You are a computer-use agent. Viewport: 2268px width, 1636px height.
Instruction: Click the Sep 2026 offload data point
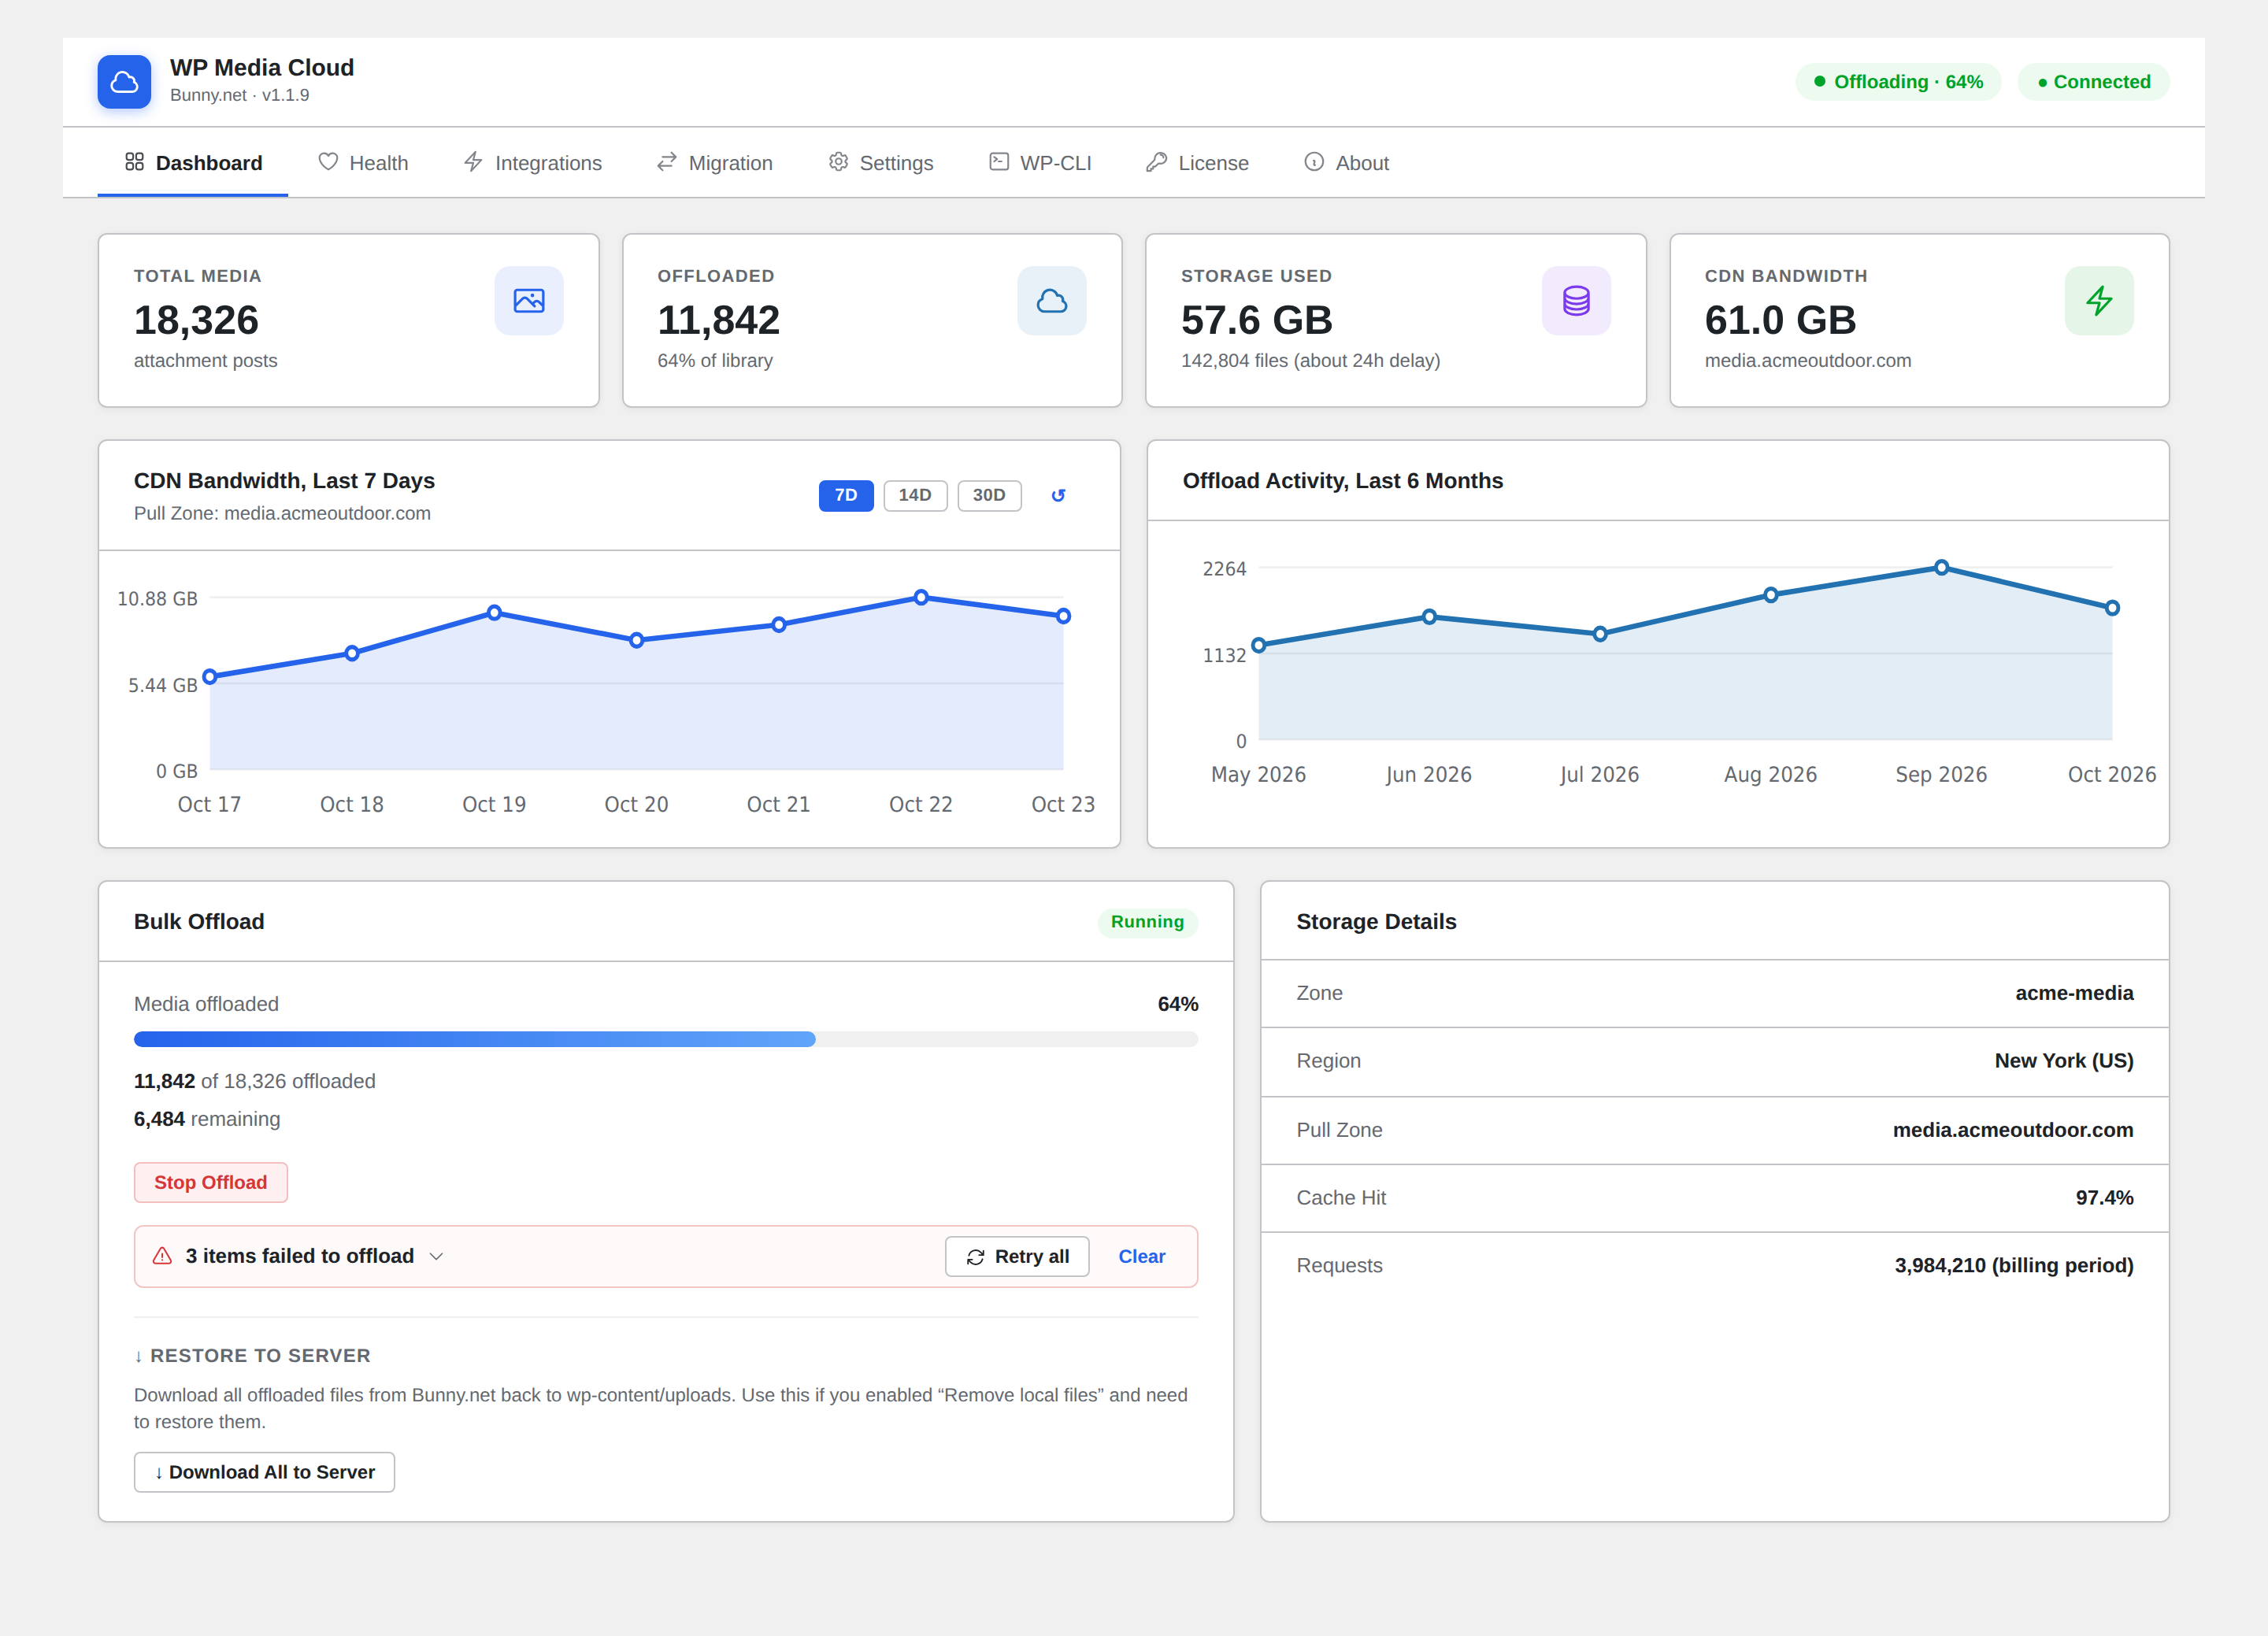[x=1941, y=568]
